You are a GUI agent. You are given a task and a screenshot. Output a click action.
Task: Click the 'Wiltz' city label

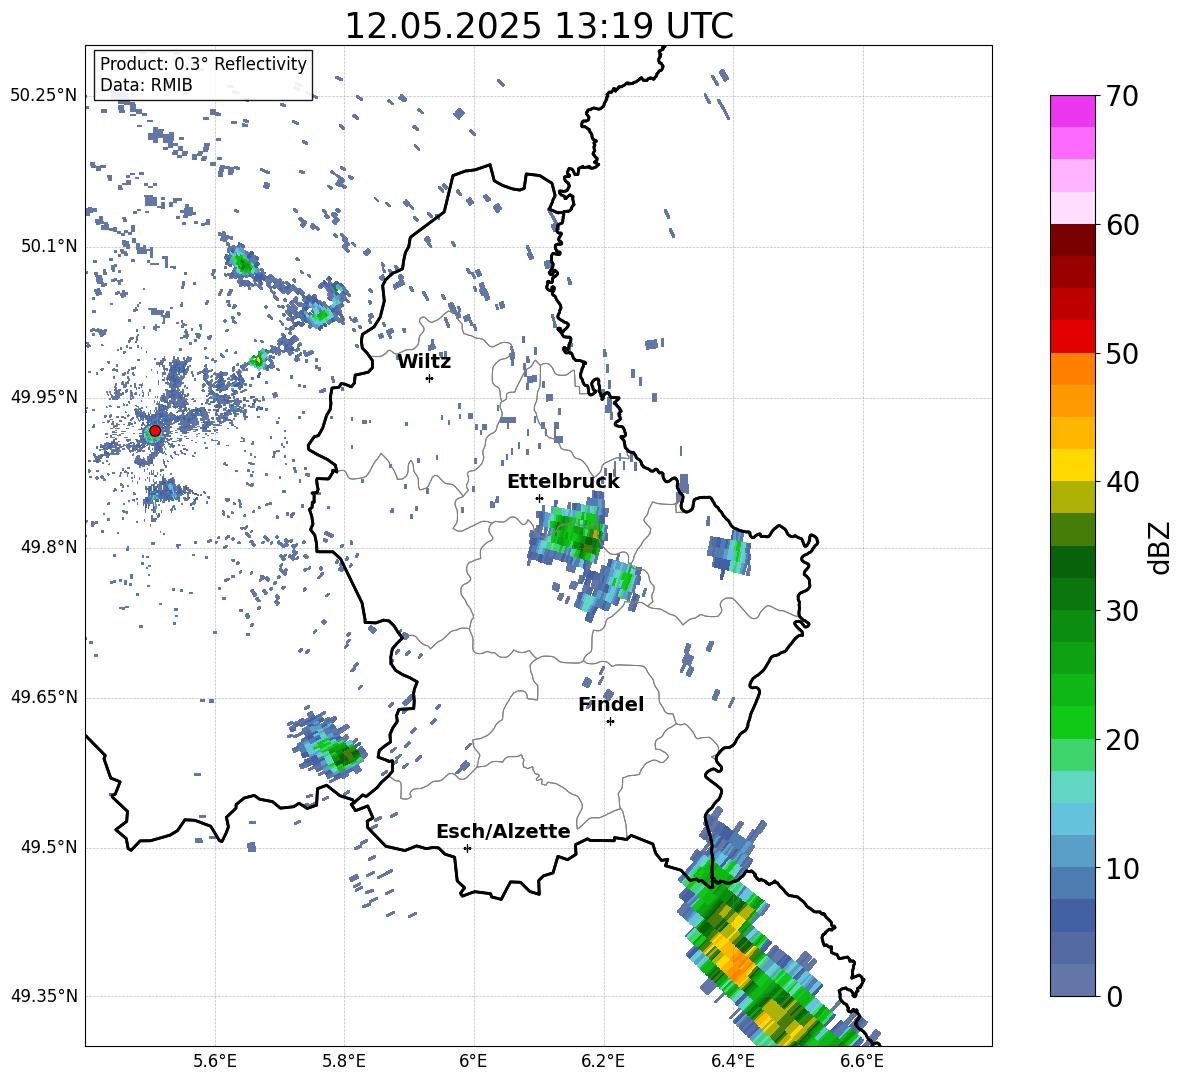(x=424, y=362)
